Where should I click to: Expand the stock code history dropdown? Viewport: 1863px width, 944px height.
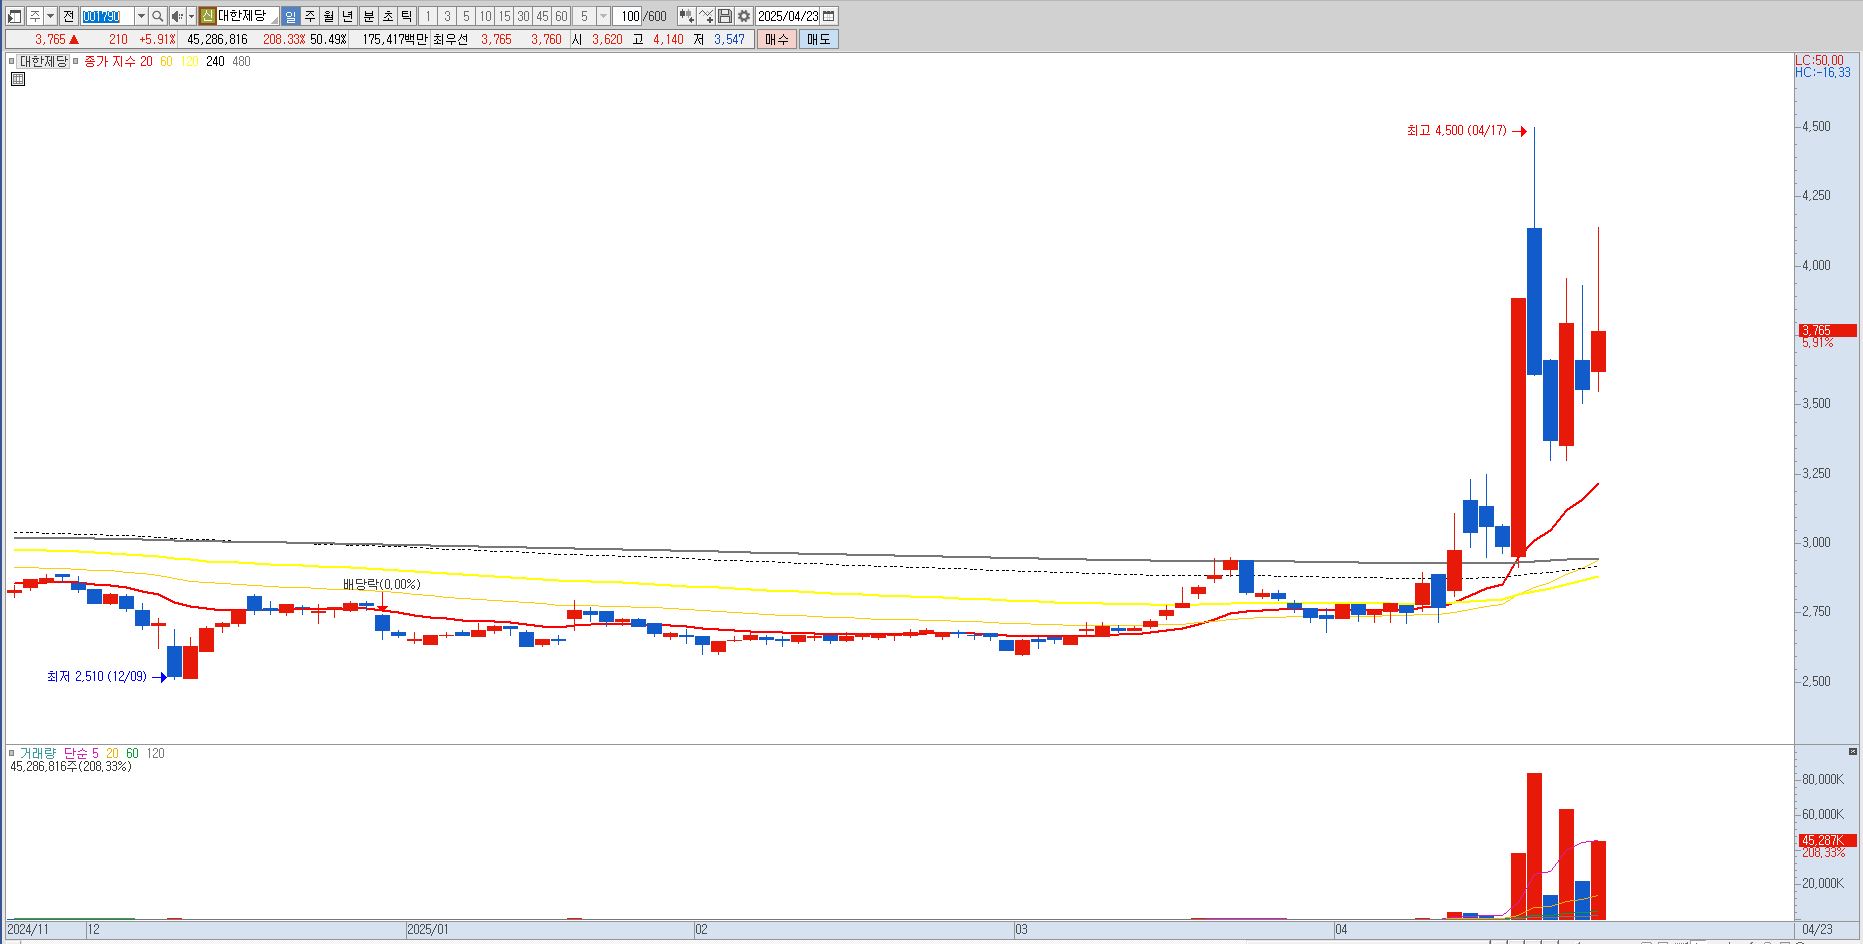141,16
